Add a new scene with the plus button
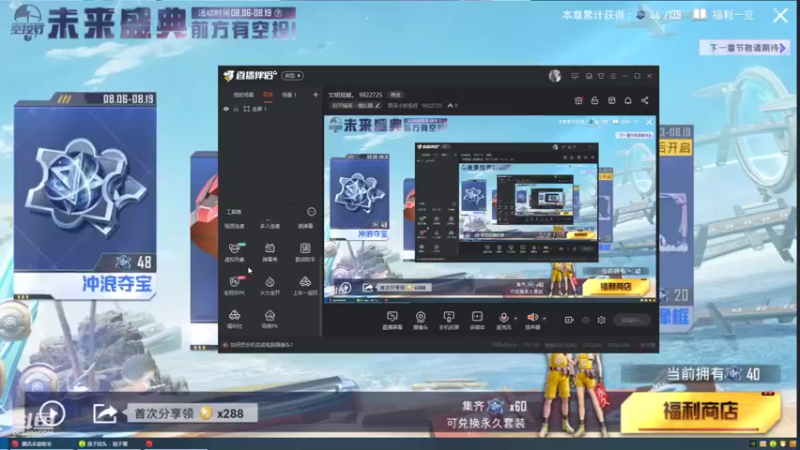The image size is (800, 450). (x=315, y=95)
